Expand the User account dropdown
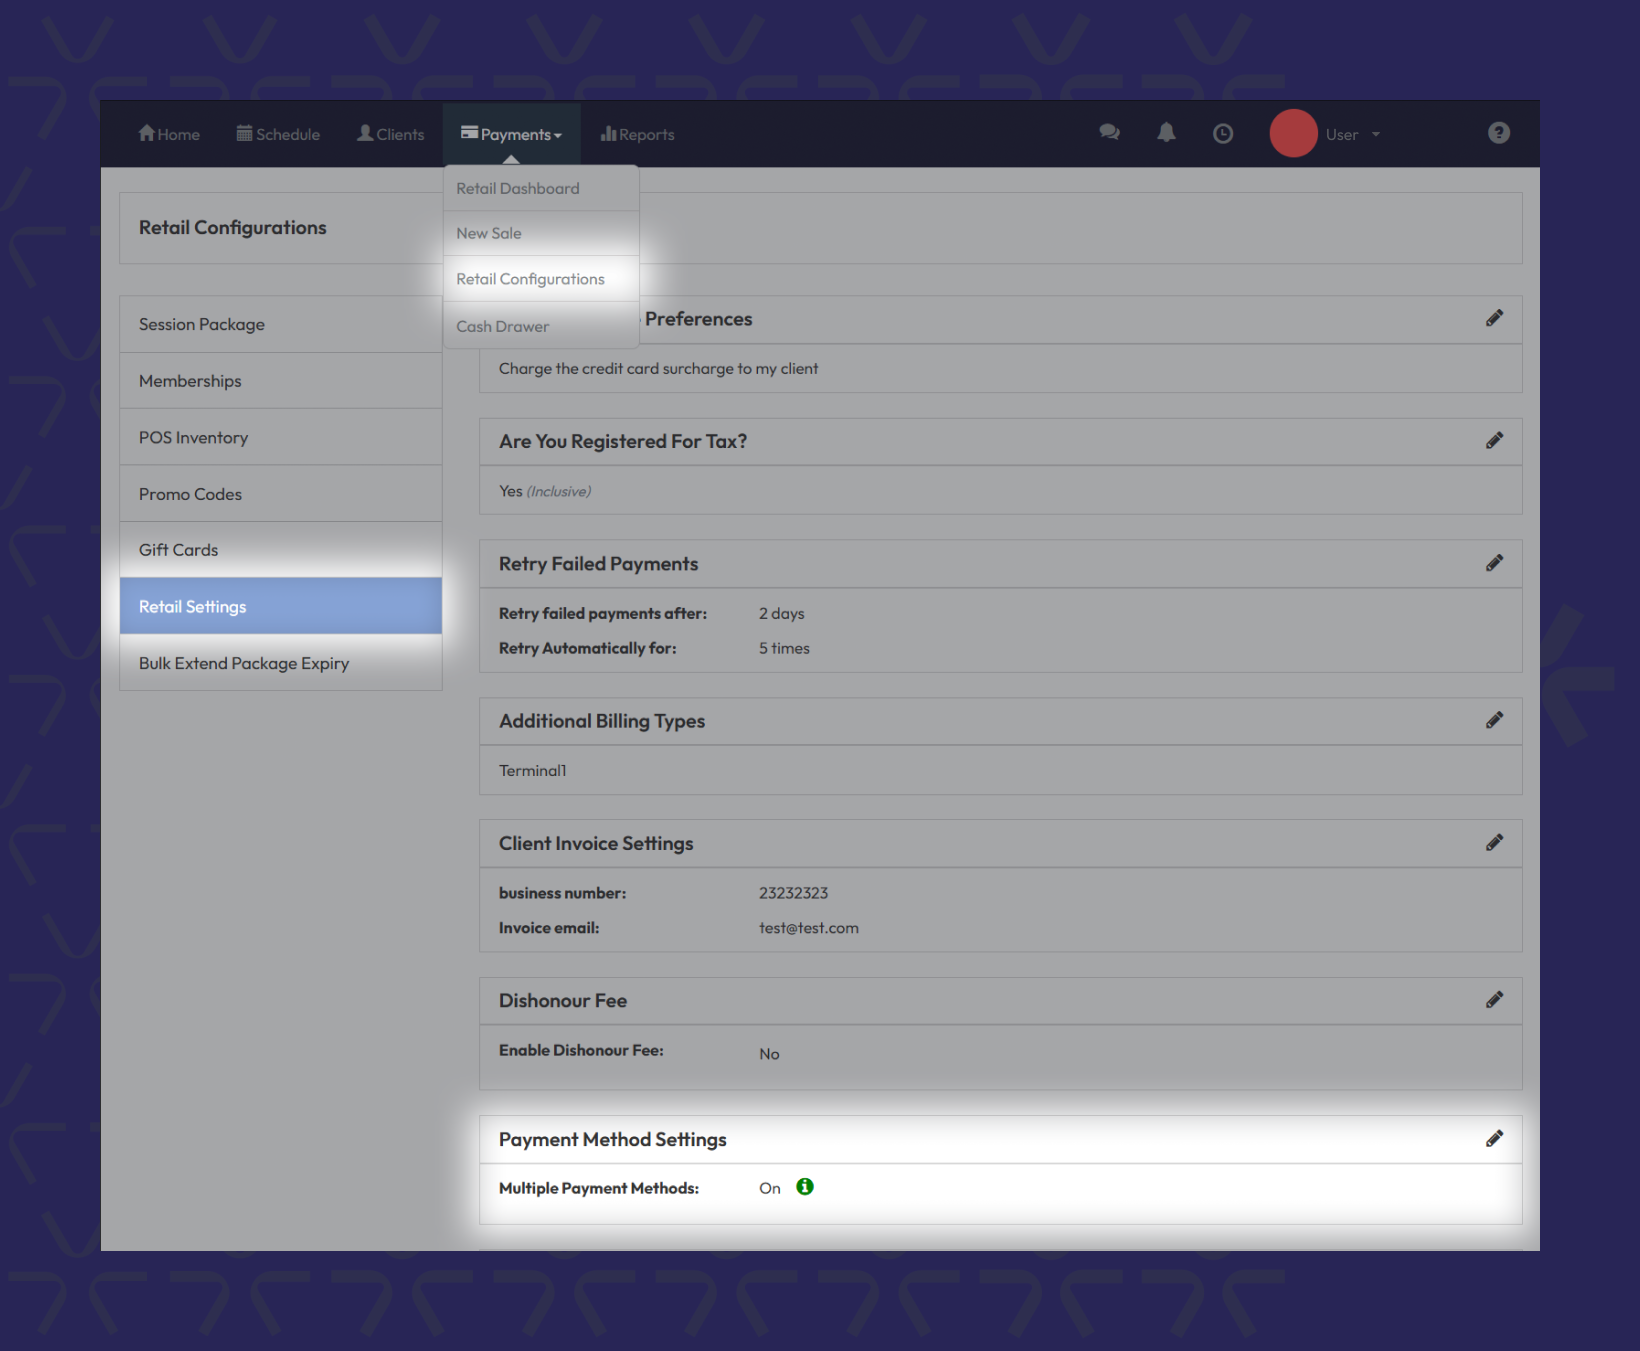This screenshot has height=1351, width=1640. pos(1352,135)
